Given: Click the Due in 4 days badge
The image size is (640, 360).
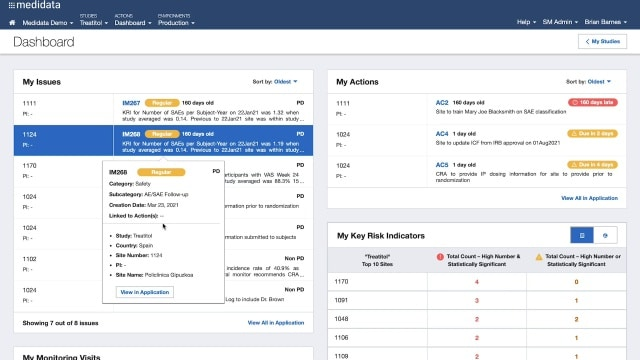Looking at the screenshot, I should pos(593,164).
